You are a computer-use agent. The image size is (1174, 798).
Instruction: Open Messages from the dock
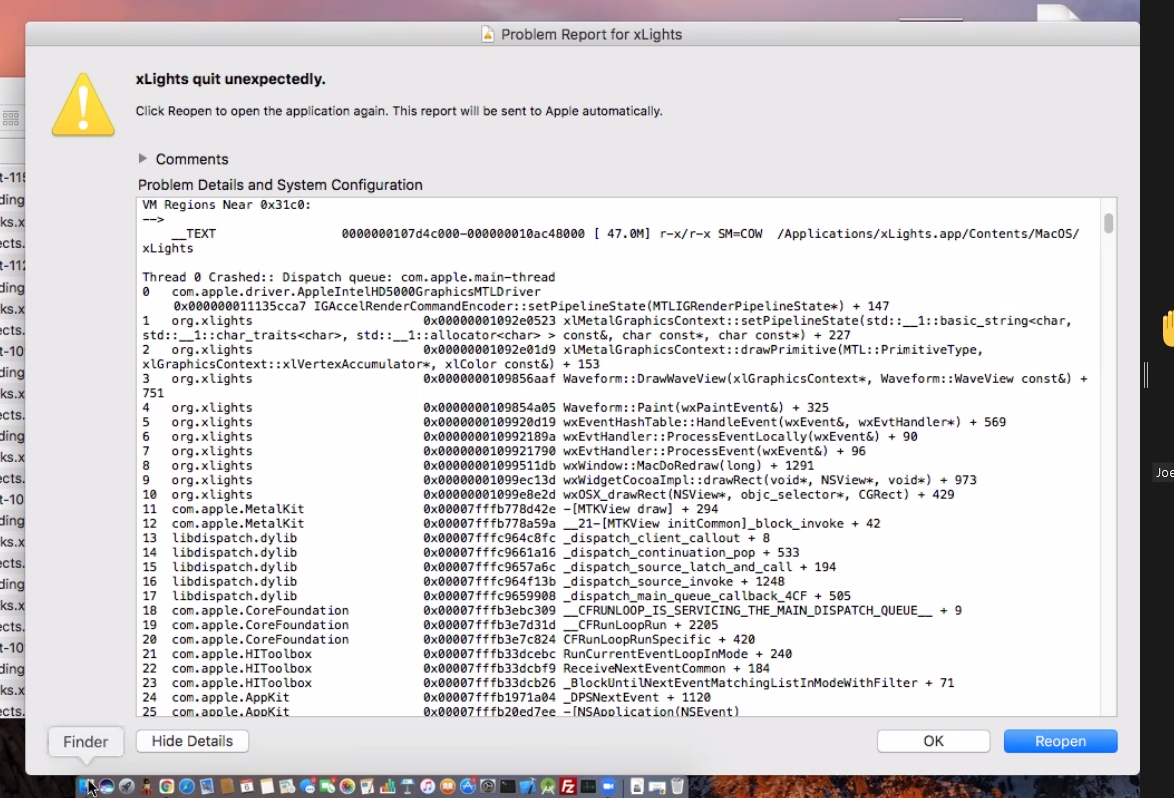307,787
